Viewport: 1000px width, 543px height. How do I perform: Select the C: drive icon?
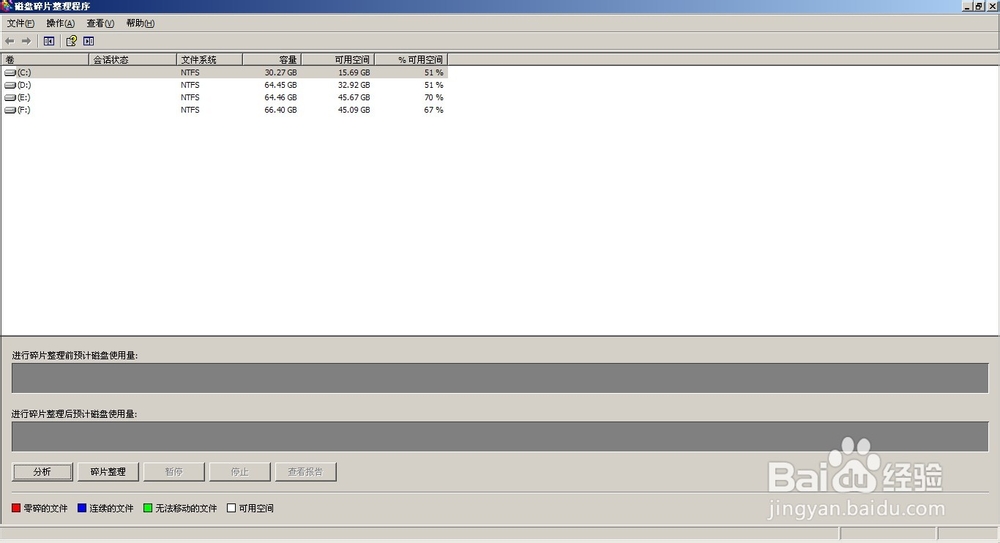(10, 73)
